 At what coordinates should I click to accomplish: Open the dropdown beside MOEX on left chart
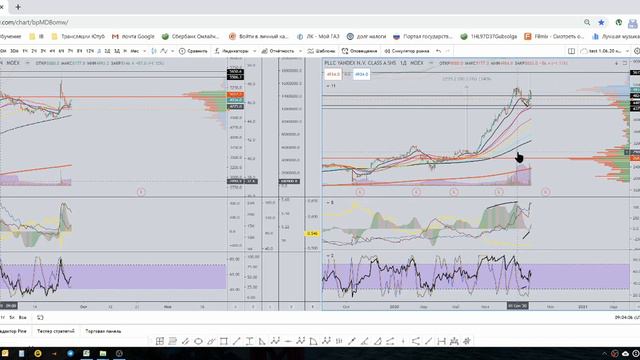point(27,63)
